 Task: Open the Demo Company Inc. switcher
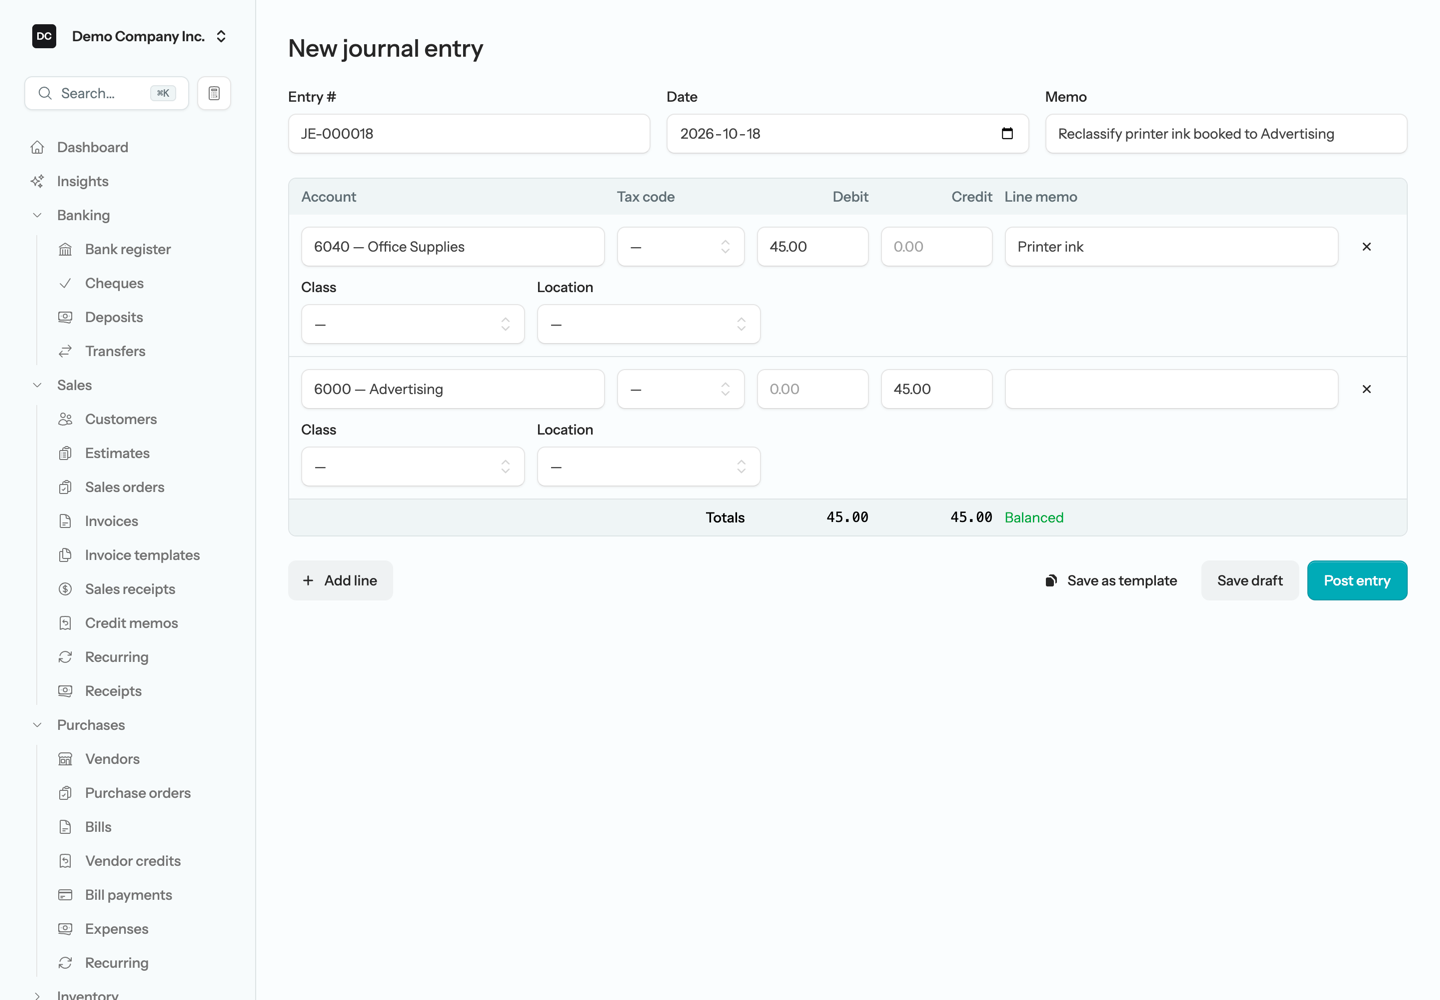pyautogui.click(x=128, y=36)
